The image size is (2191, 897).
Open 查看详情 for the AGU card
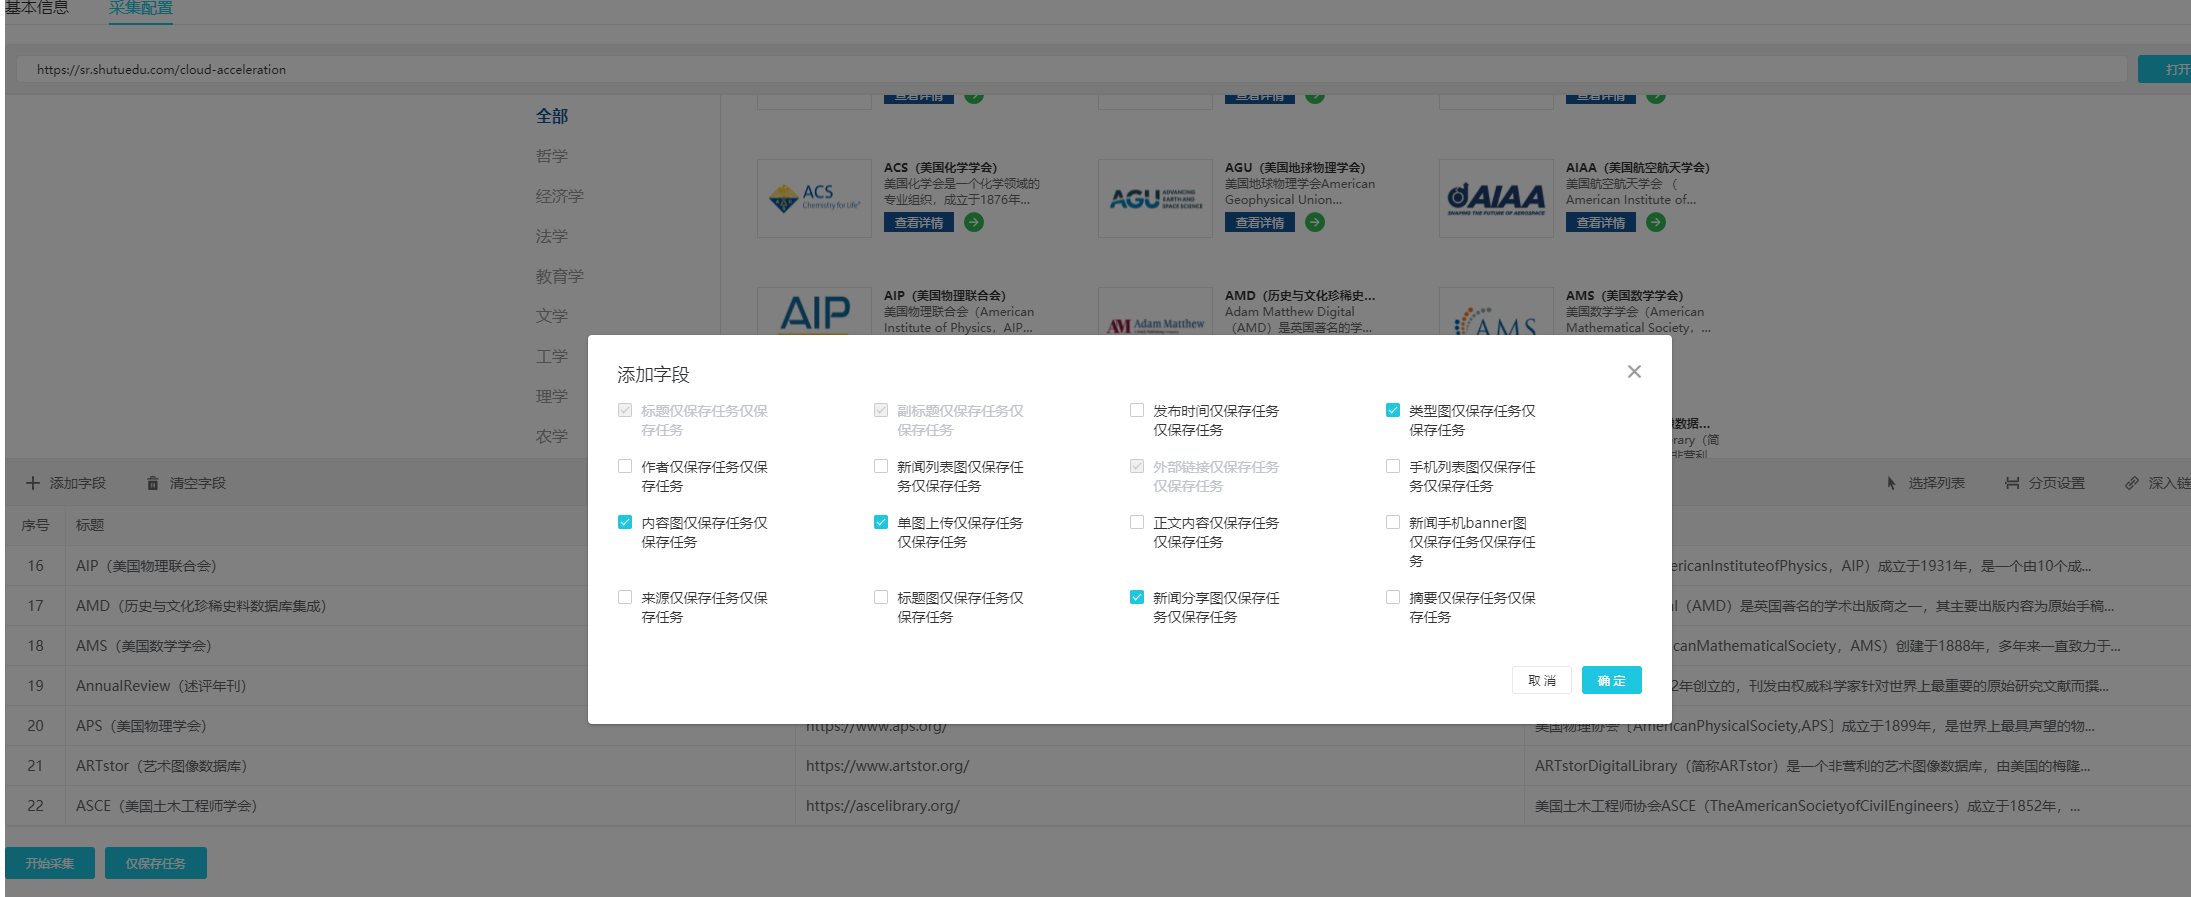1260,222
